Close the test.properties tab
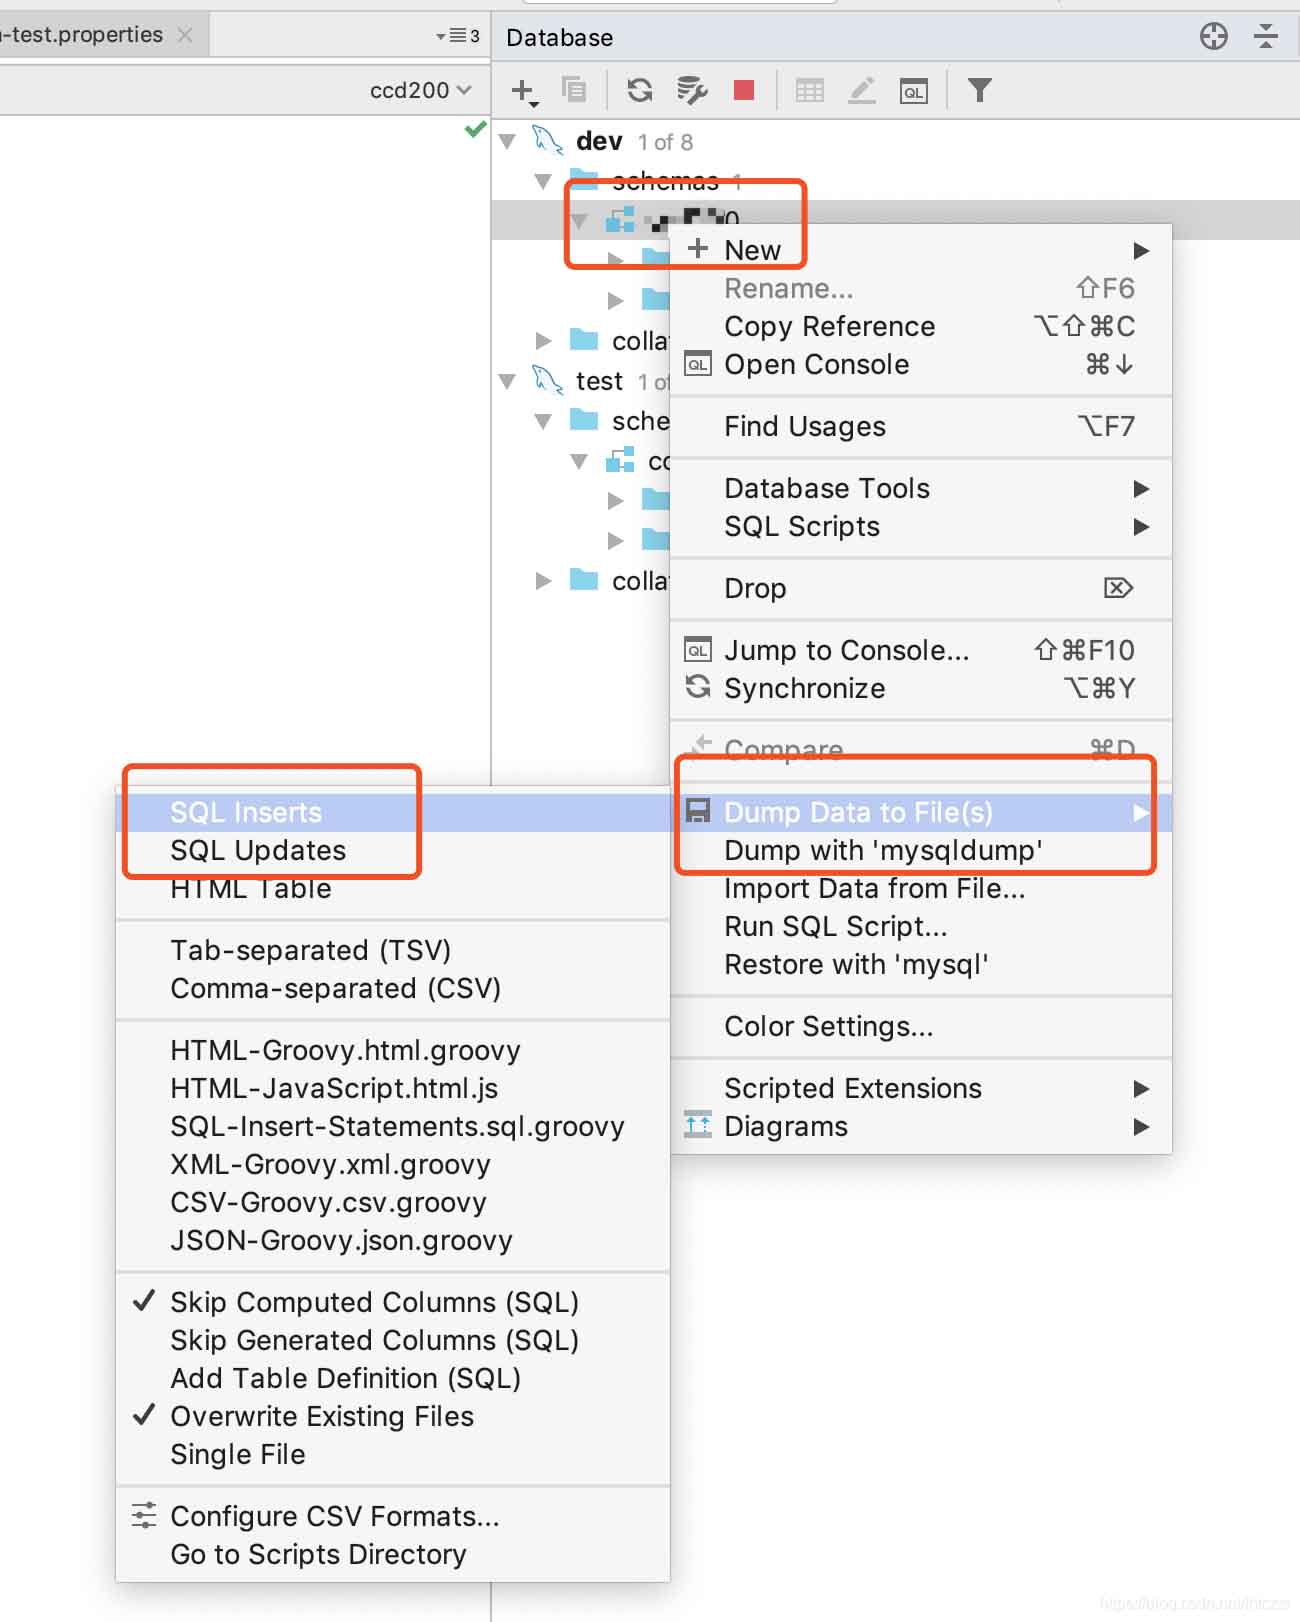Viewport: 1300px width, 1622px height. tap(185, 35)
